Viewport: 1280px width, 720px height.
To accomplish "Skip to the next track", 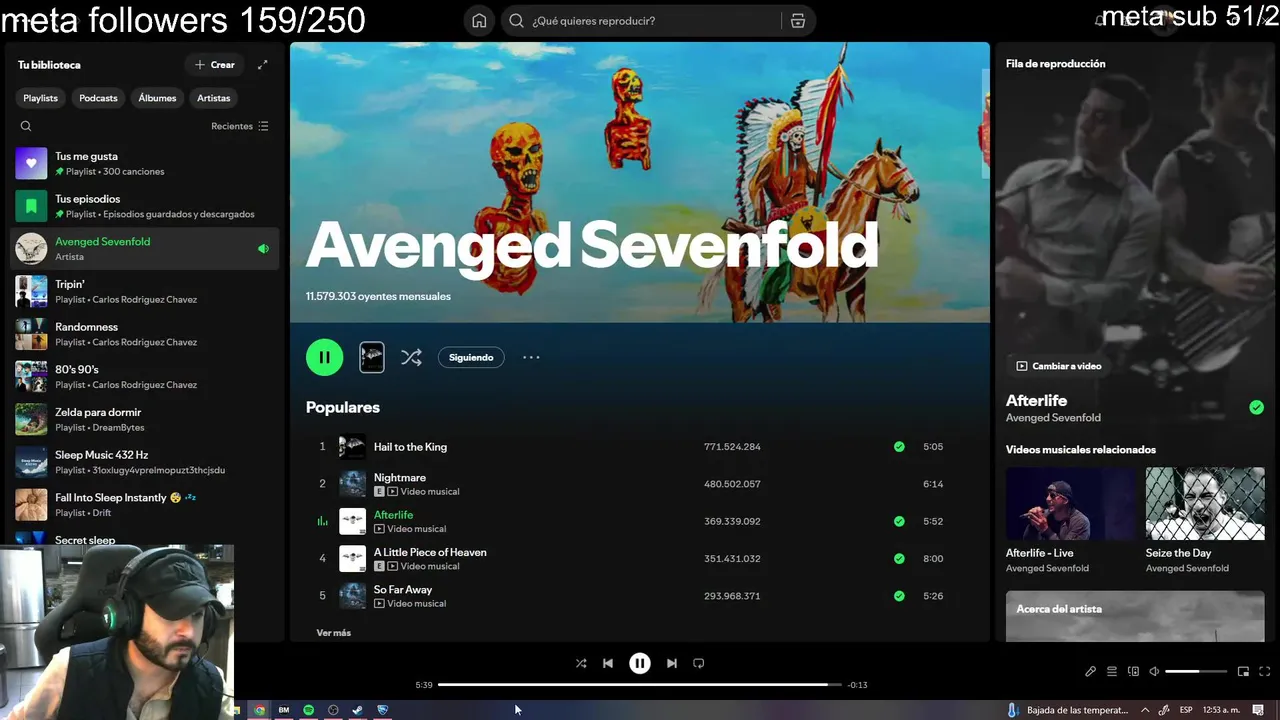I will (x=672, y=663).
